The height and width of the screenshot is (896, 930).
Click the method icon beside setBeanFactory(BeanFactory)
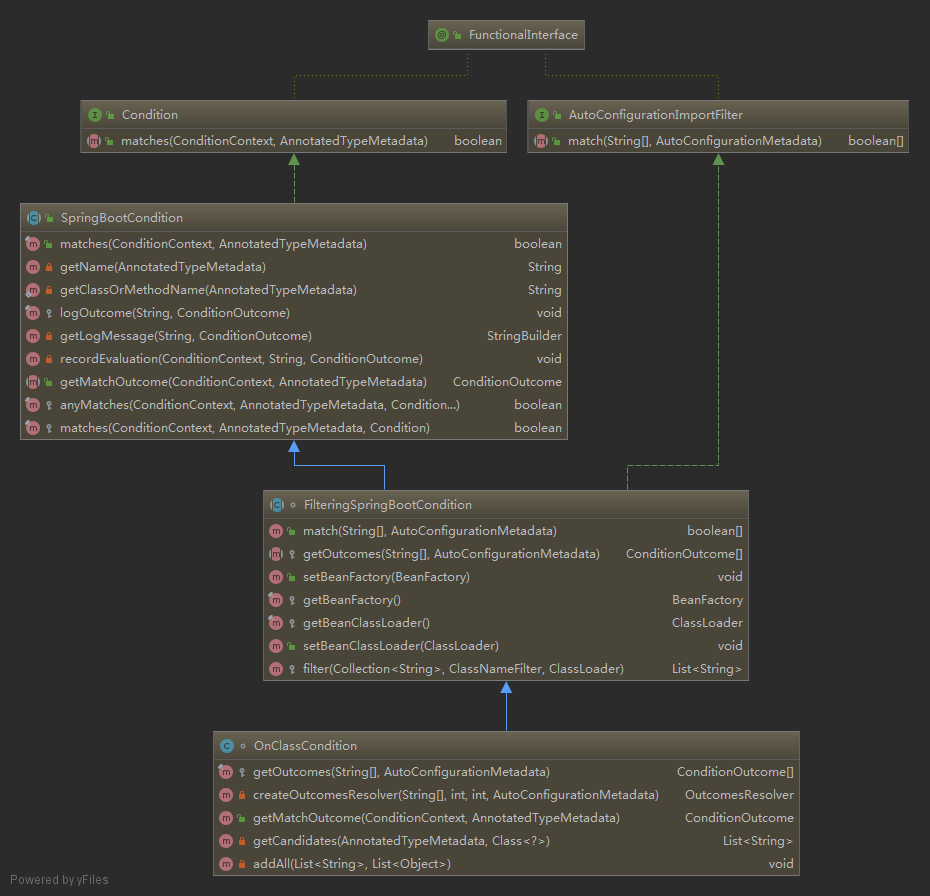[276, 577]
